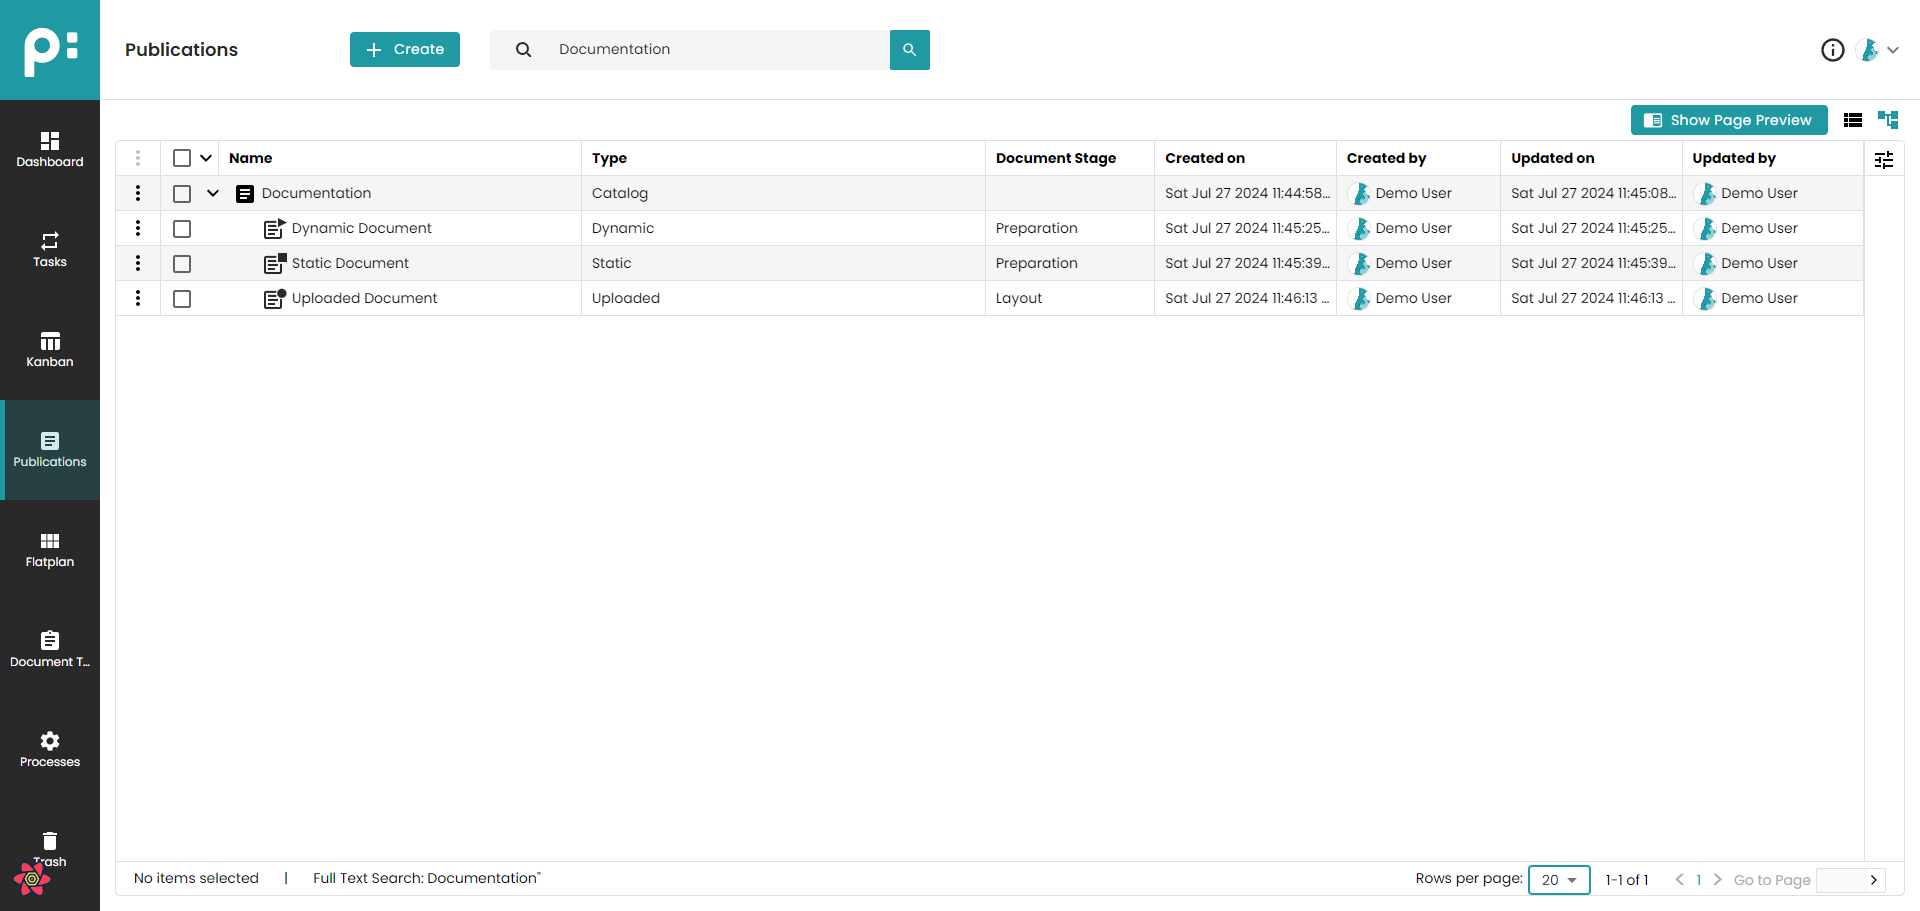Toggle the select-all header checkbox
The width and height of the screenshot is (1920, 911).
[182, 158]
